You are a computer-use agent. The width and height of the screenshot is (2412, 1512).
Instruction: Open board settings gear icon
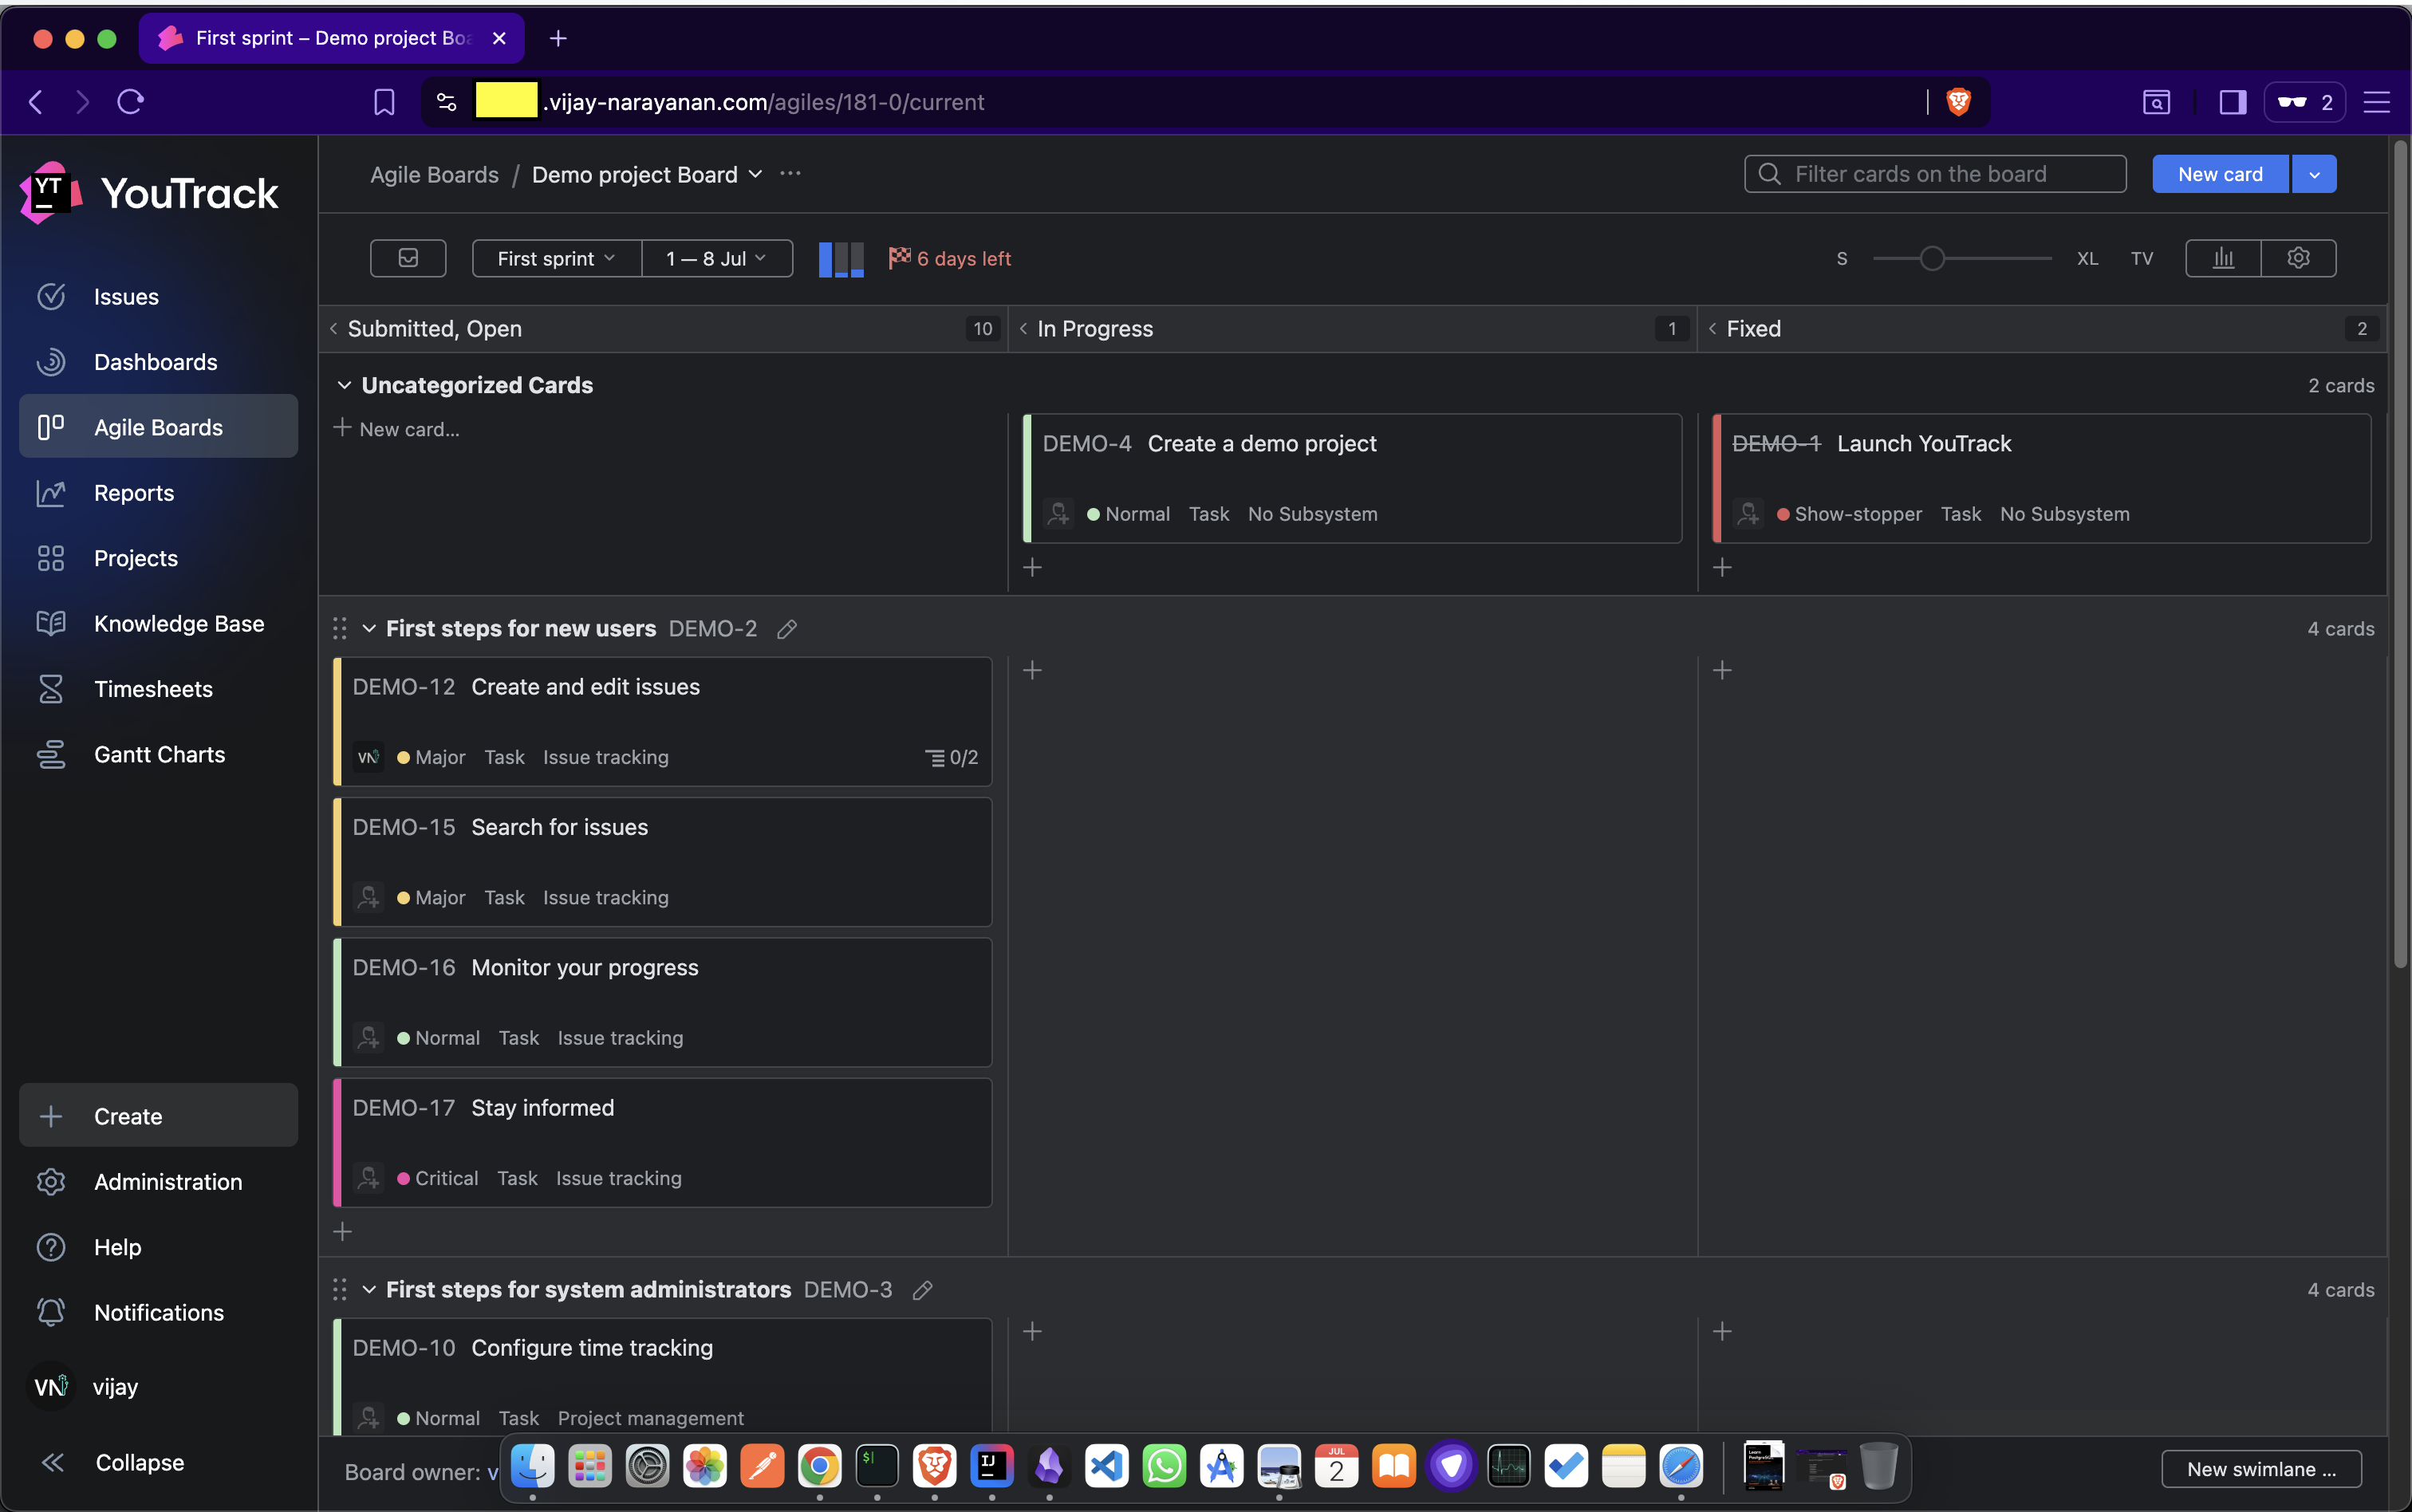pyautogui.click(x=2298, y=258)
